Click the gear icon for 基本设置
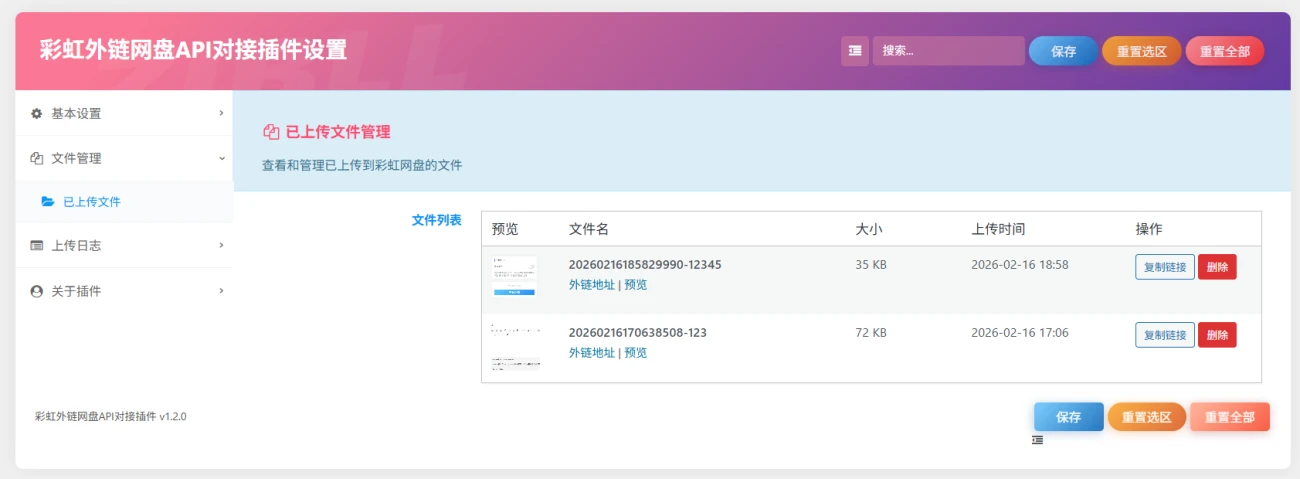Viewport: 1300px width, 479px height. click(37, 114)
